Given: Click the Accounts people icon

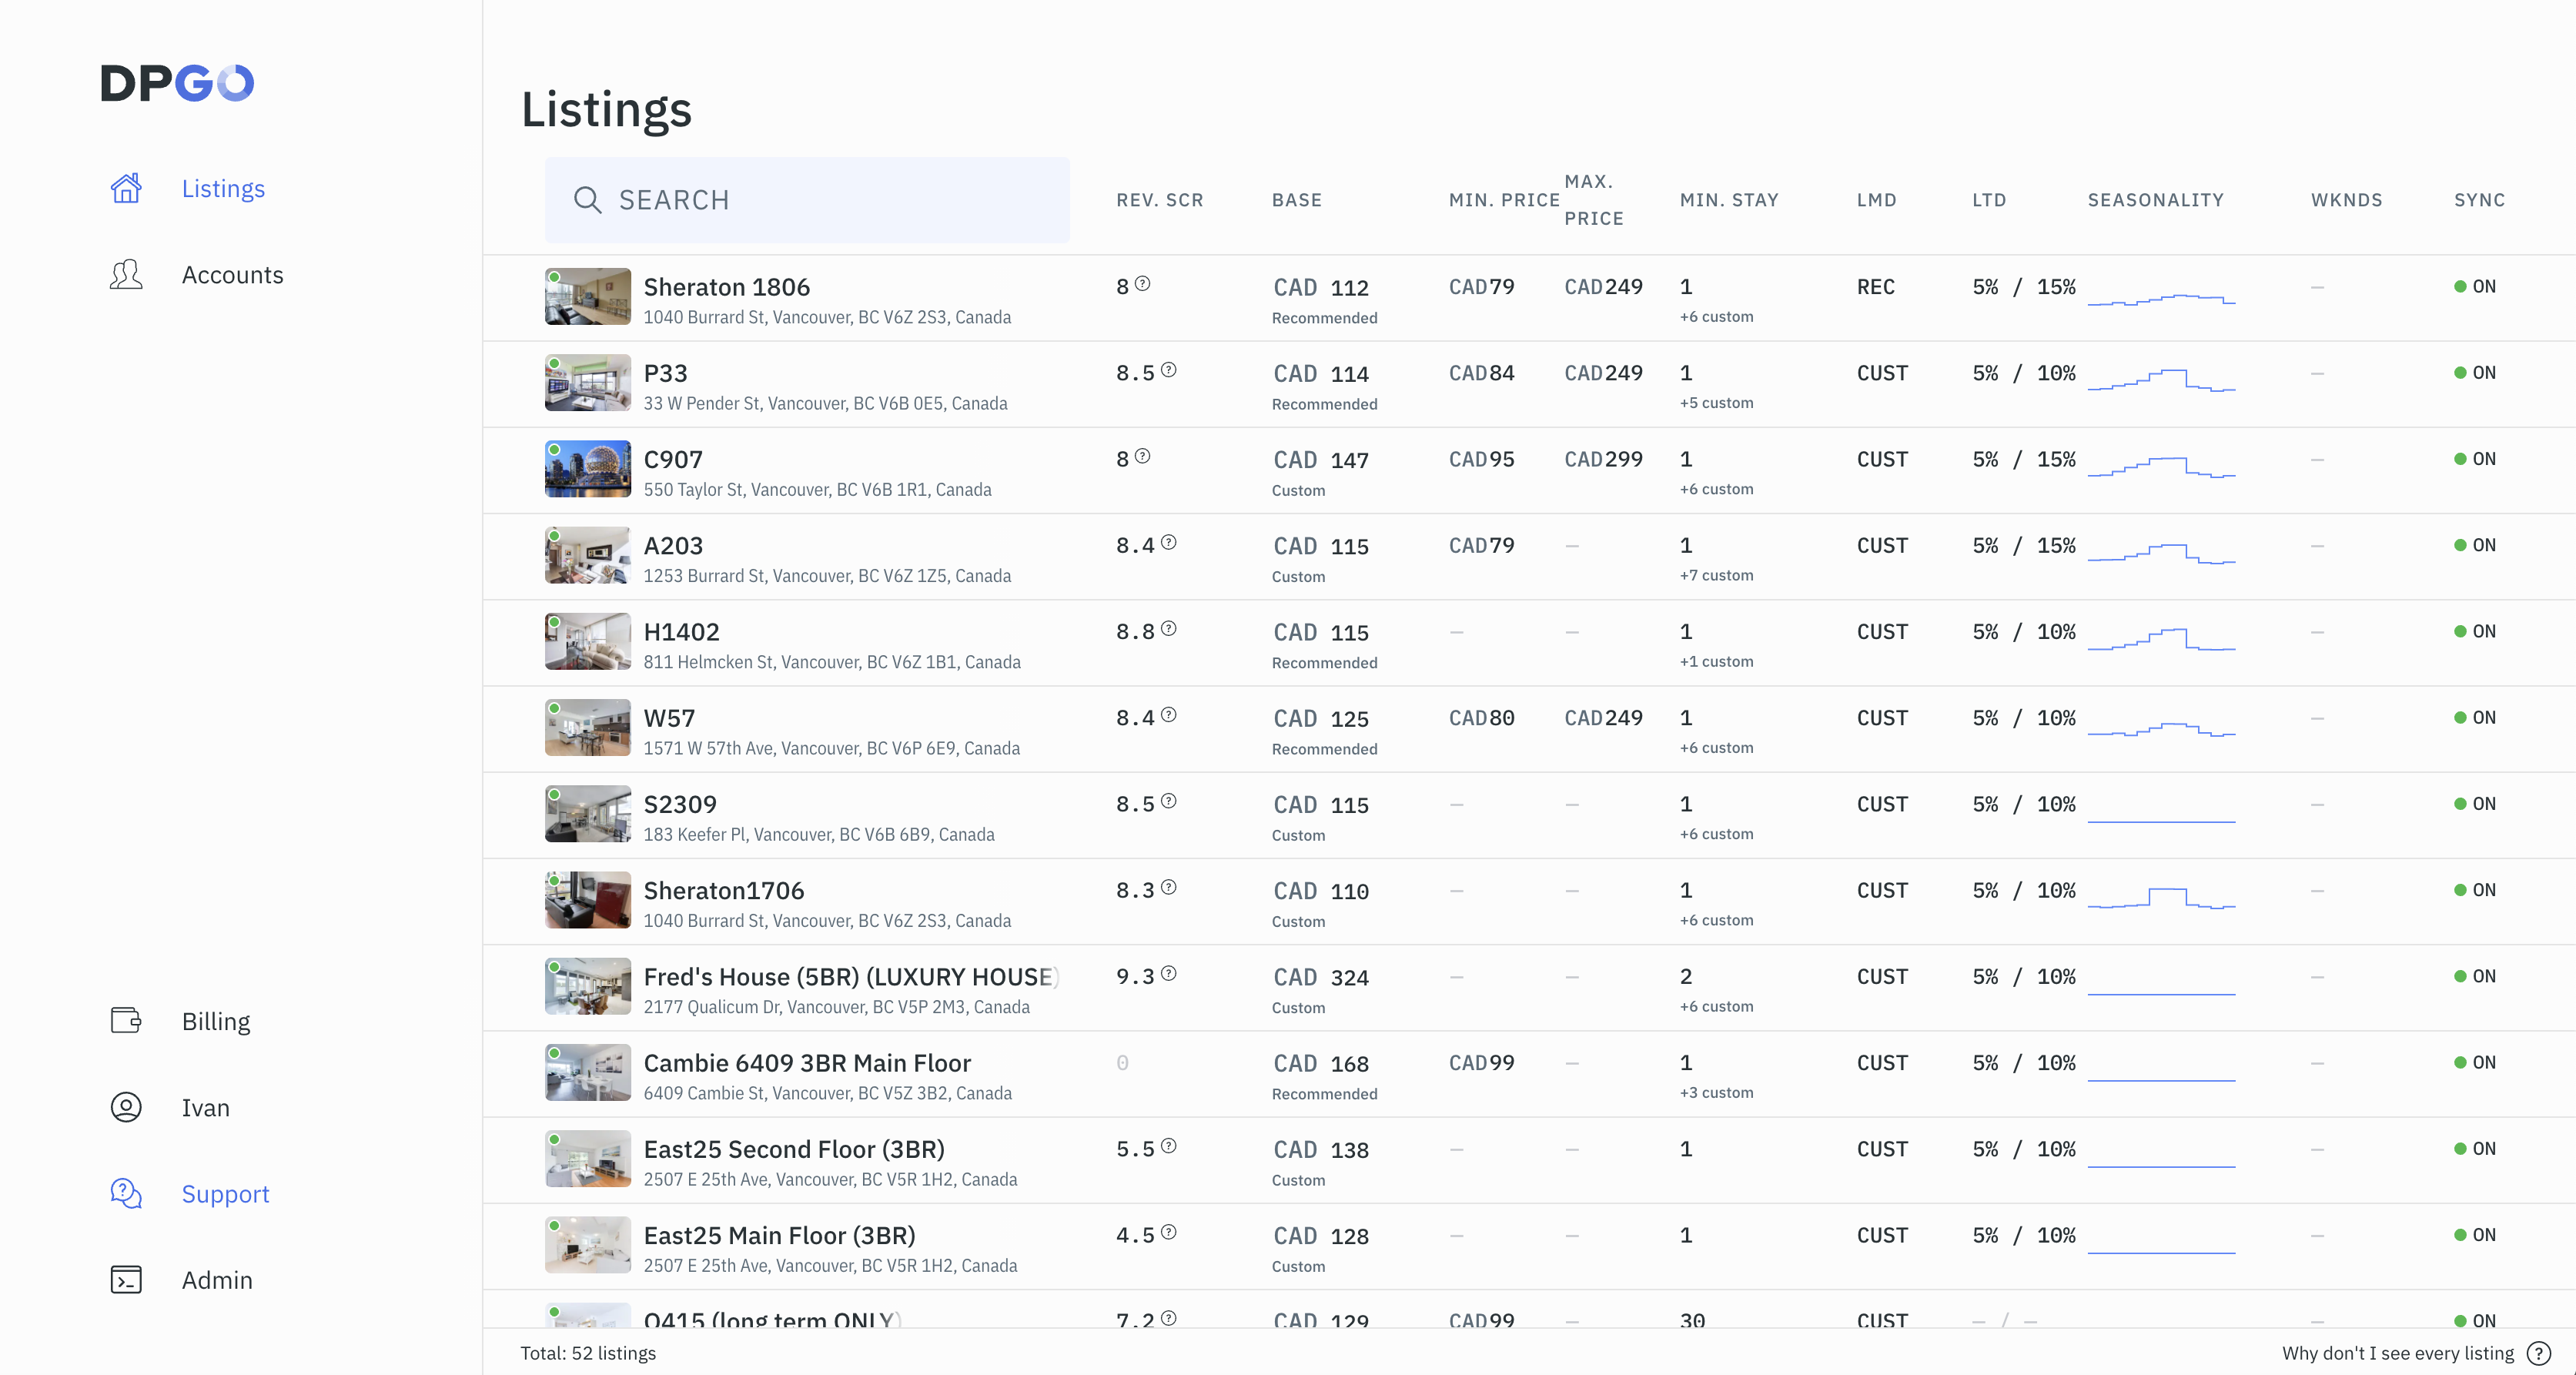Looking at the screenshot, I should coord(126,275).
